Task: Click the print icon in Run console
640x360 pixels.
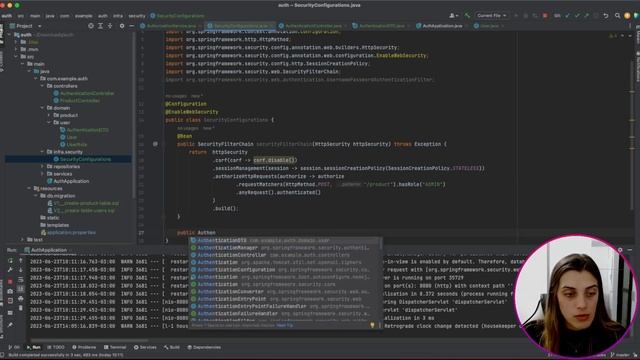Action: (x=21, y=299)
